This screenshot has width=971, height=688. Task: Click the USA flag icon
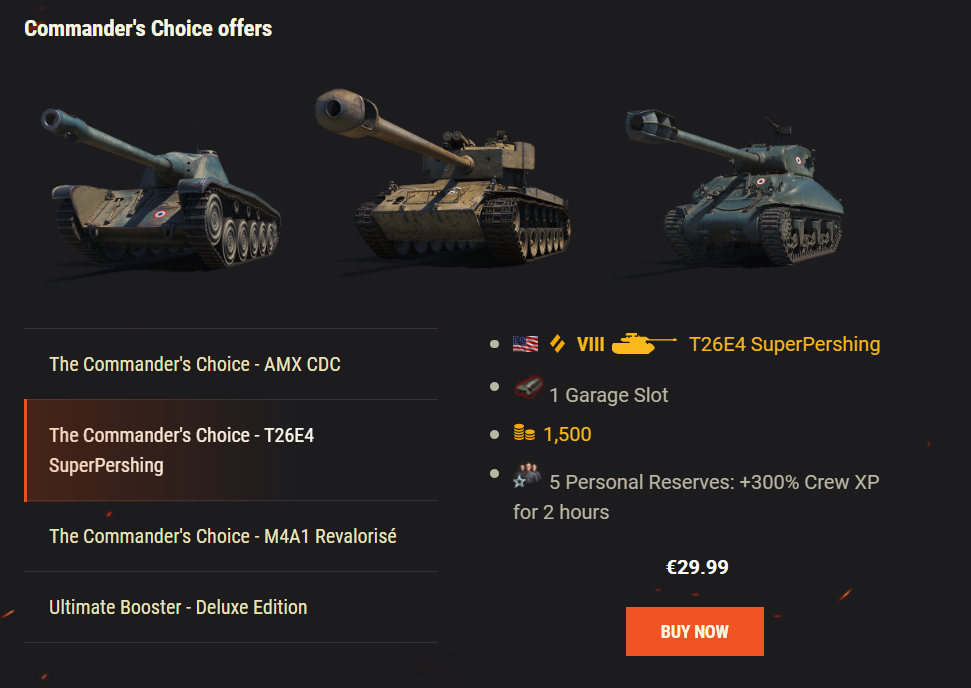point(525,344)
